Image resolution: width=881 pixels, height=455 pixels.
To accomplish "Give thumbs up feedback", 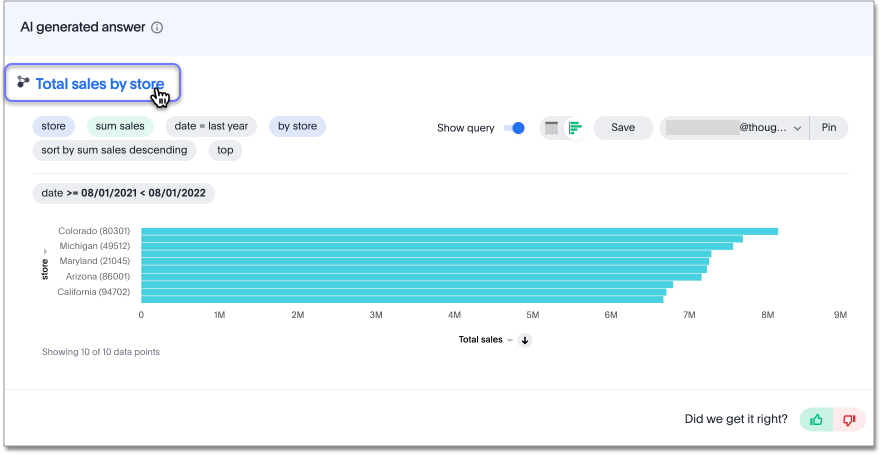I will [817, 419].
